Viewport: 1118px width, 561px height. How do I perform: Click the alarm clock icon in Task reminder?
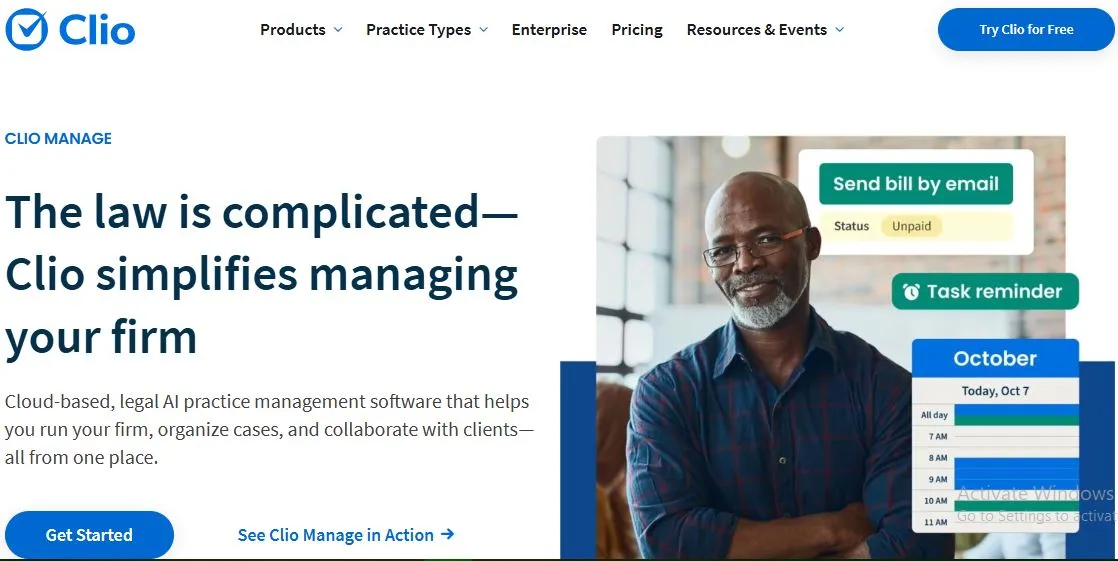pos(911,292)
